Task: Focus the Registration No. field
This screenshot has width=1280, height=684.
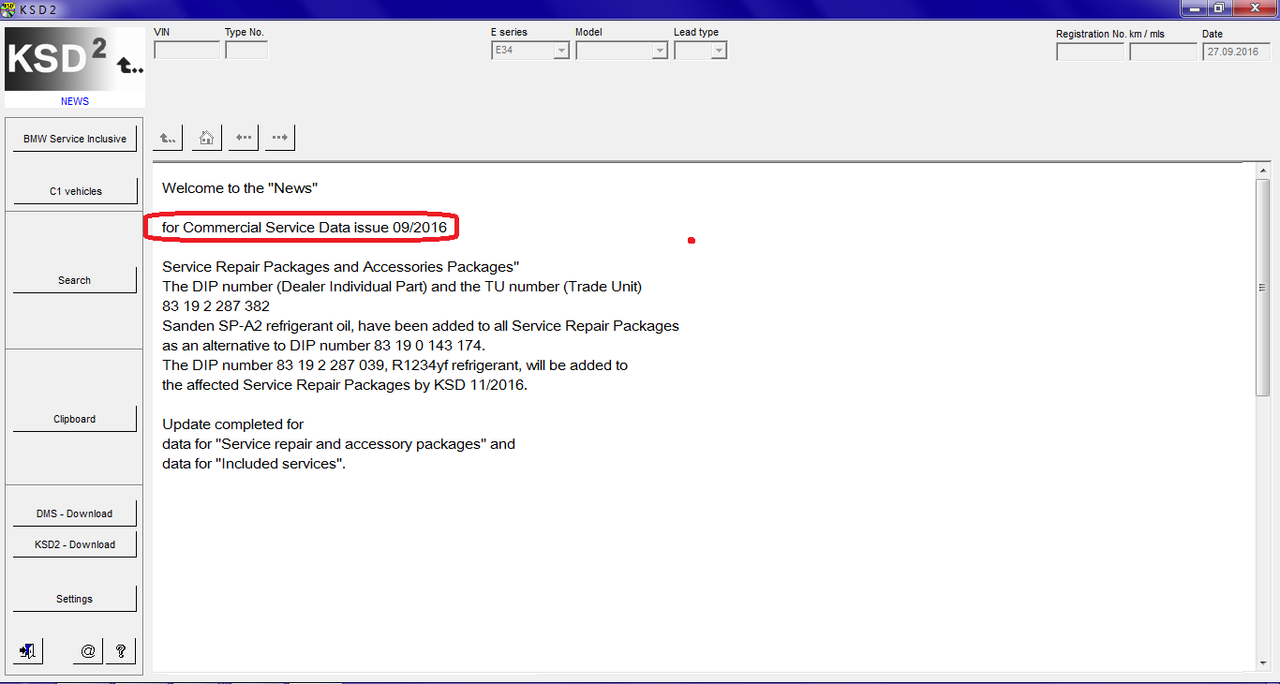Action: point(1090,52)
